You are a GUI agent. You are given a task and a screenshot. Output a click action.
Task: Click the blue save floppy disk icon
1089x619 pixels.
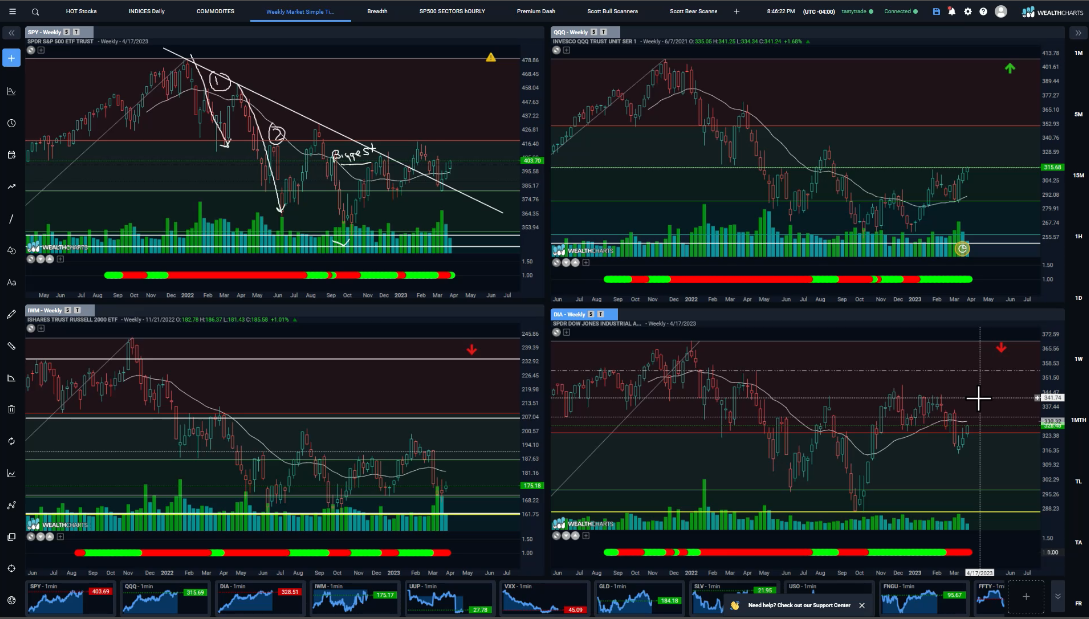point(936,11)
